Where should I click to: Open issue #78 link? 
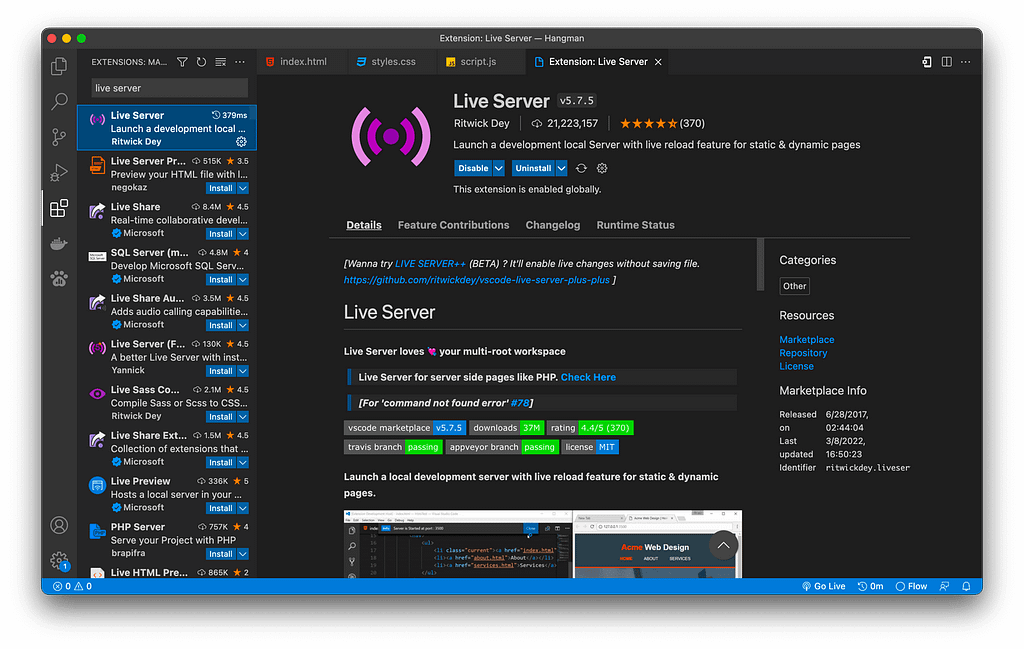click(520, 403)
